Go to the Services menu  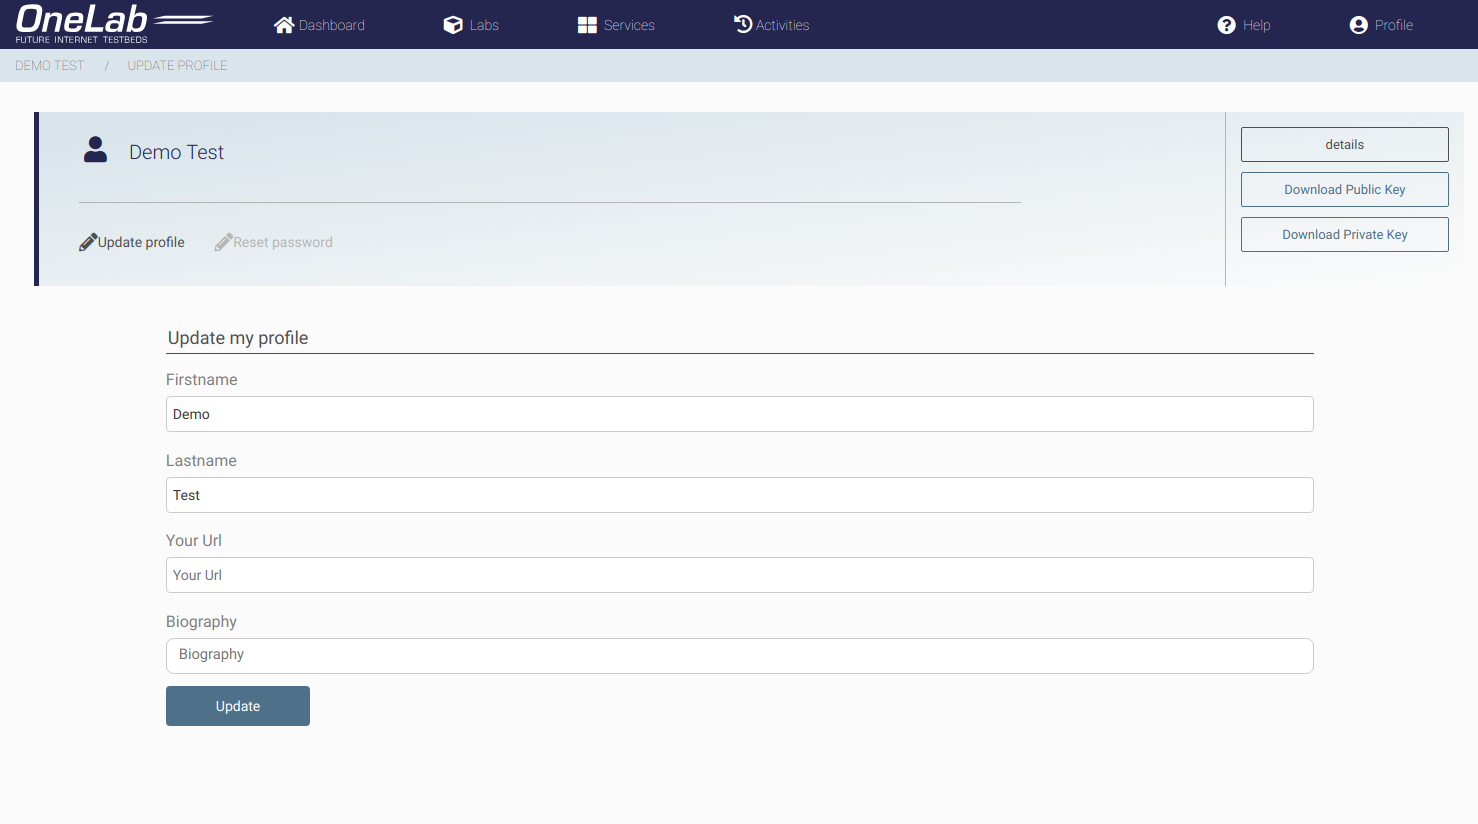[x=629, y=25]
